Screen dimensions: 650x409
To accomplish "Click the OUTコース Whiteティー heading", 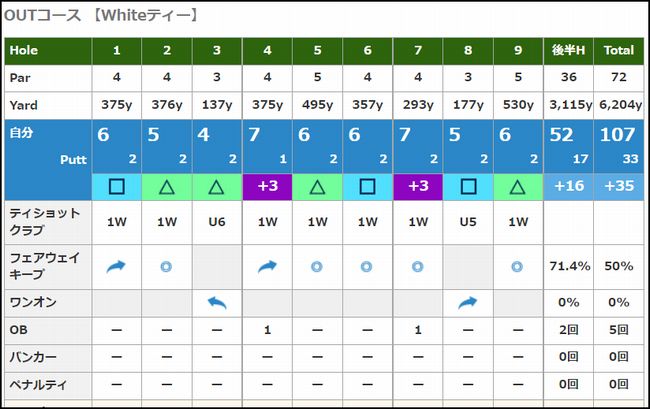I will 101,15.
